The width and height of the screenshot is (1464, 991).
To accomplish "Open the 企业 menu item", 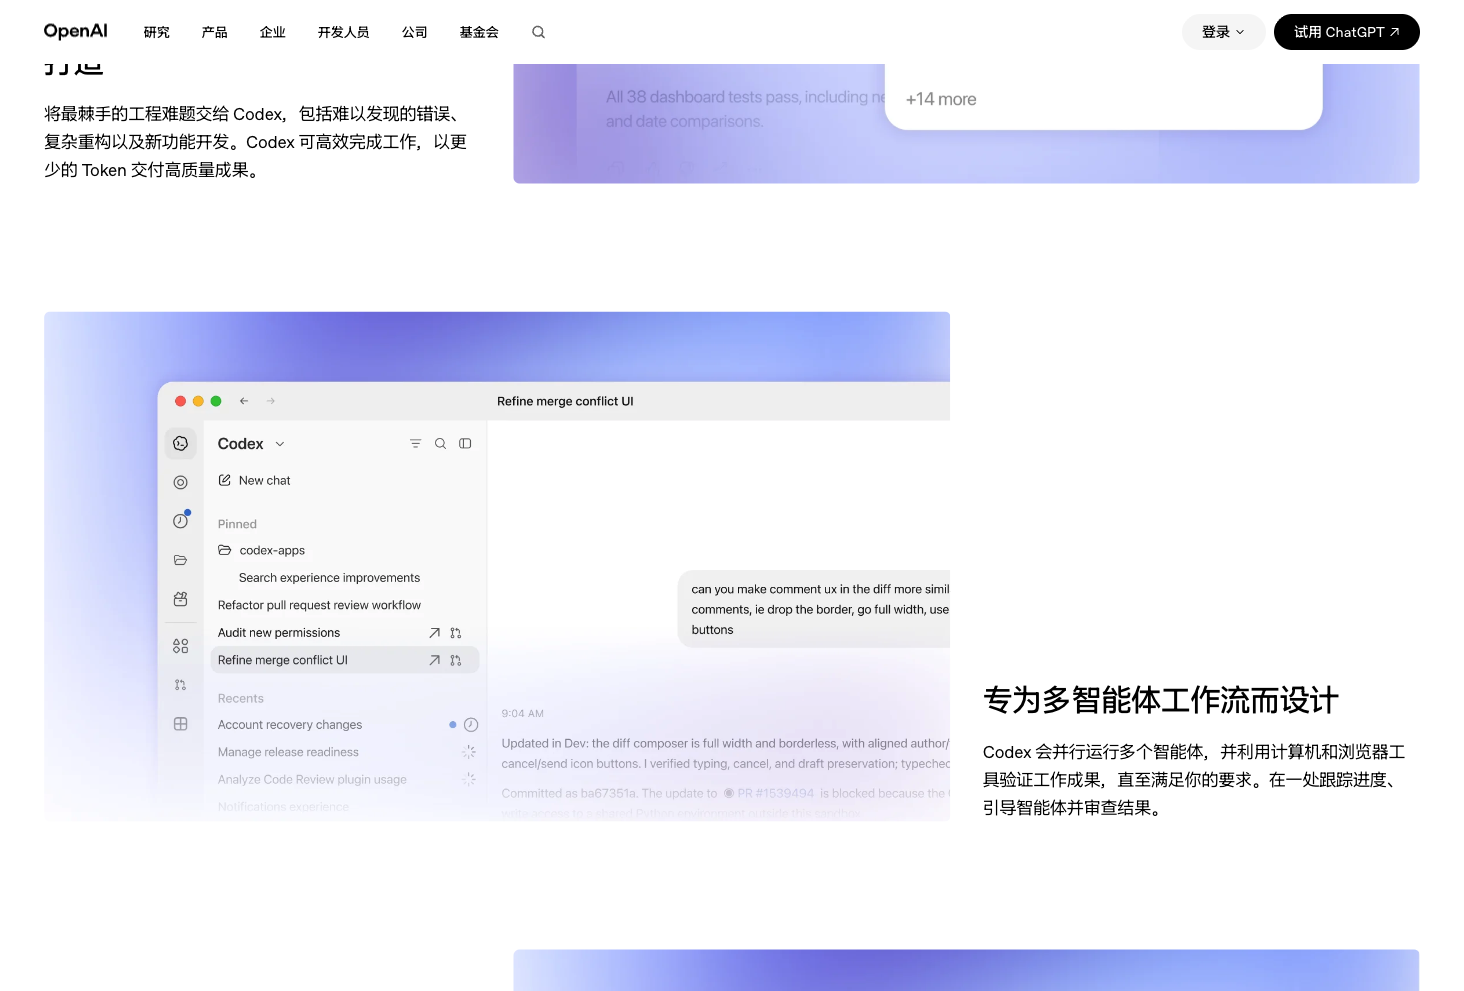I will [273, 32].
